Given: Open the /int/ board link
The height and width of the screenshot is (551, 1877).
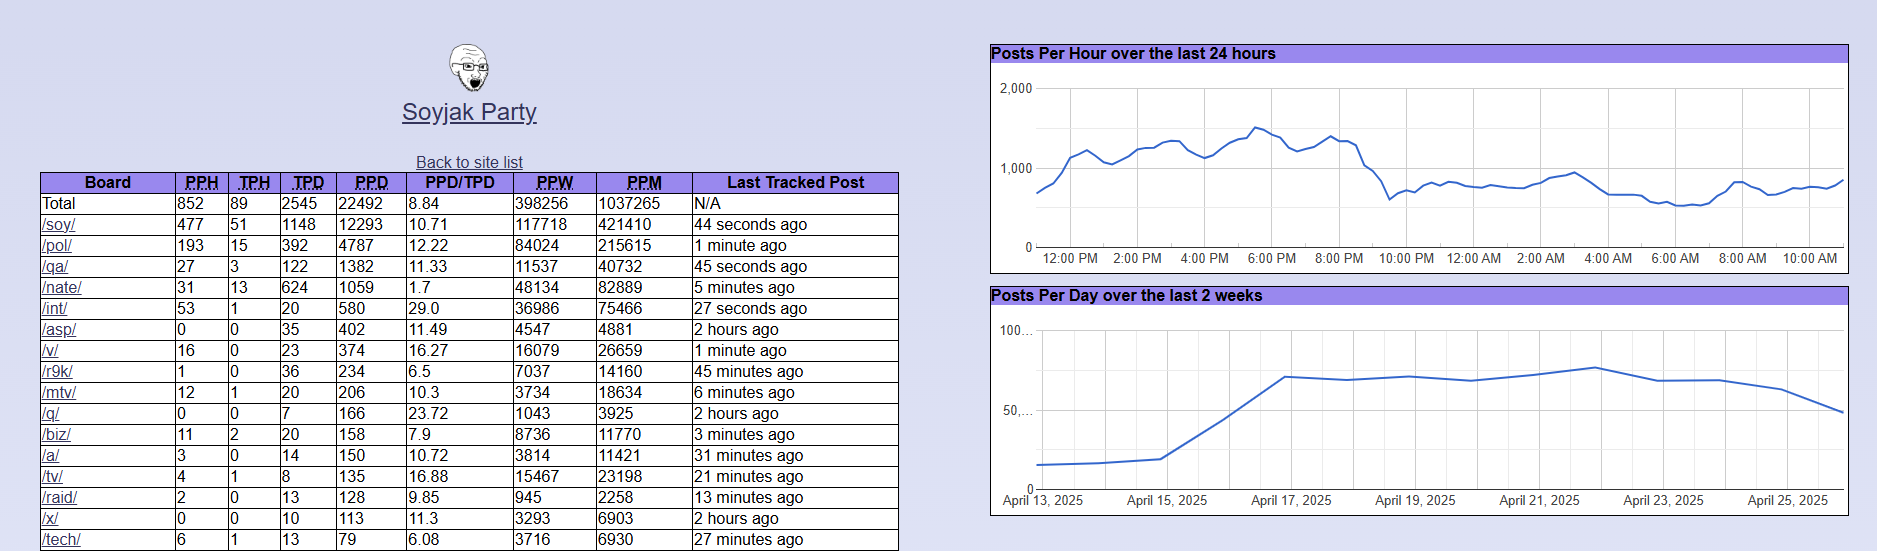Looking at the screenshot, I should (54, 309).
